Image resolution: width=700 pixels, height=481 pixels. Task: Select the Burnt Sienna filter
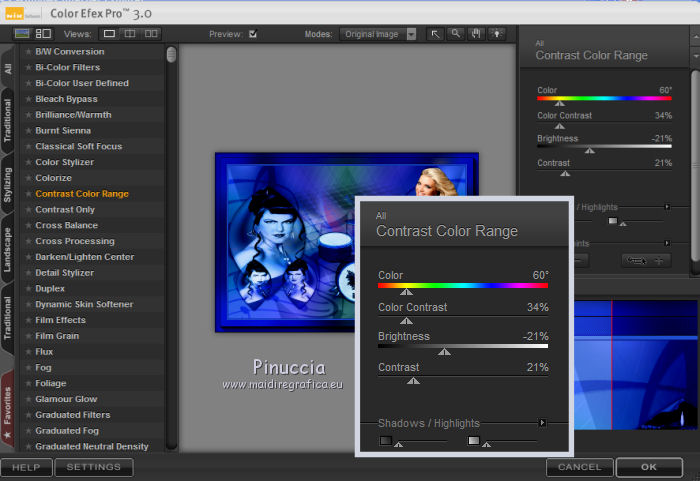pyautogui.click(x=63, y=131)
